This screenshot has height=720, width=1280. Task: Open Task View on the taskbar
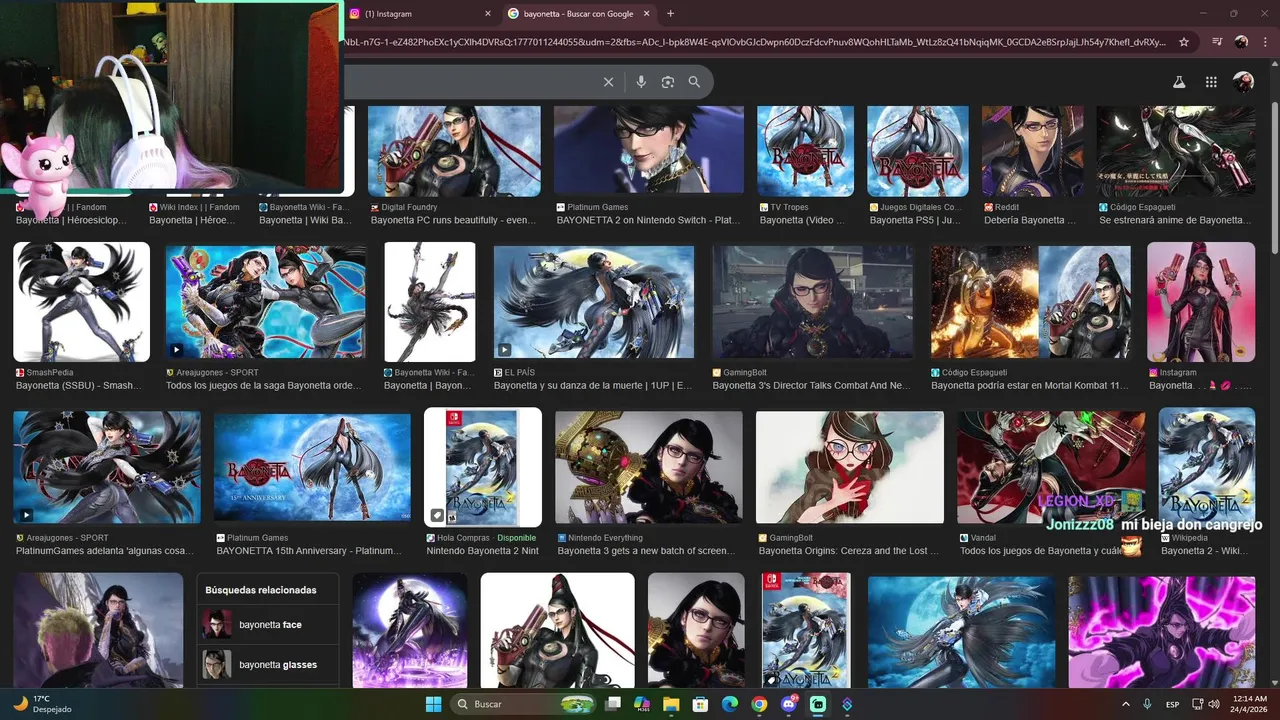pos(613,704)
